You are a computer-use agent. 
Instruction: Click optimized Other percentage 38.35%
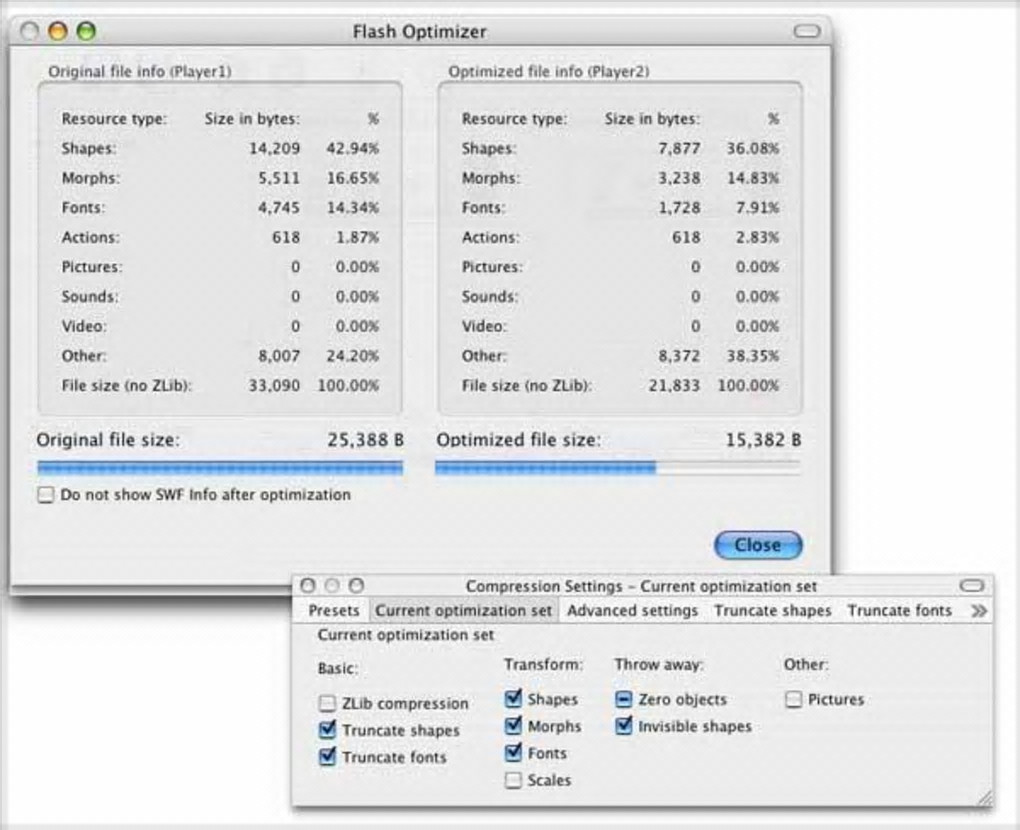(x=753, y=356)
